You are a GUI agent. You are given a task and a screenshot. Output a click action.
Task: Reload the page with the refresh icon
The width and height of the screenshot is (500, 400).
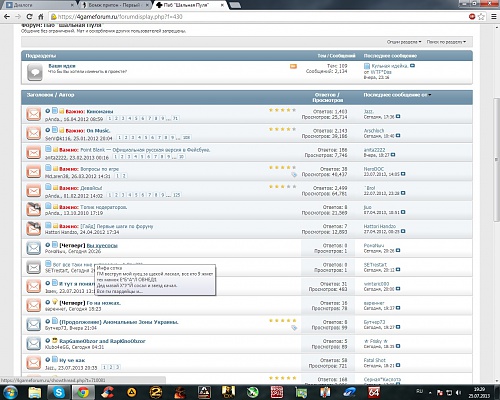pyautogui.click(x=29, y=16)
